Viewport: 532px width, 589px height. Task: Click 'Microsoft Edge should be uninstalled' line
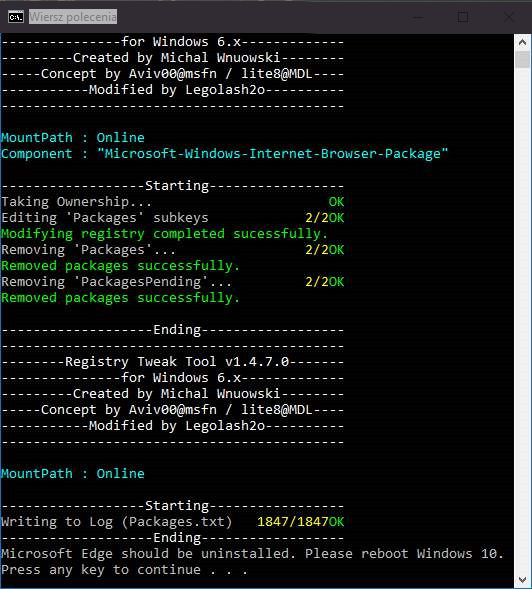tap(252, 554)
